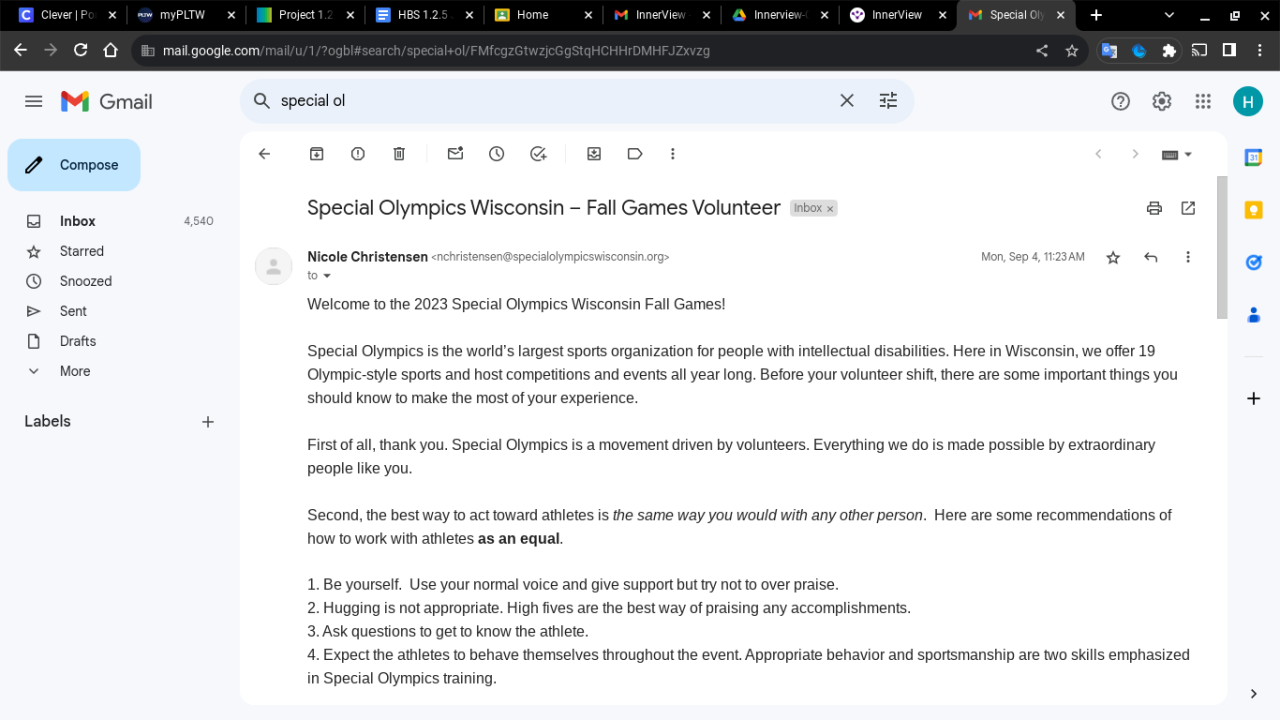Click the search magnifier icon

[262, 100]
